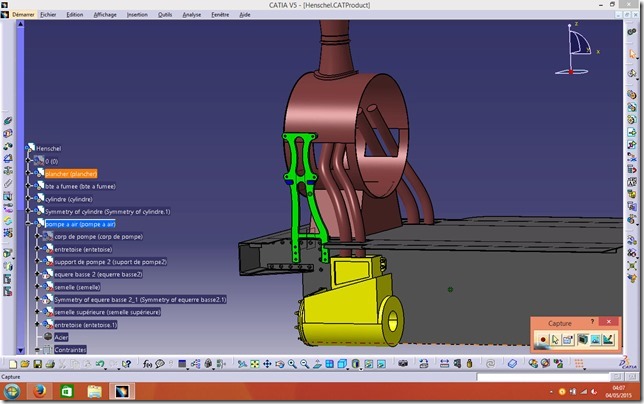Create a new document with the New icon
This screenshot has height=404, width=644.
(13, 364)
